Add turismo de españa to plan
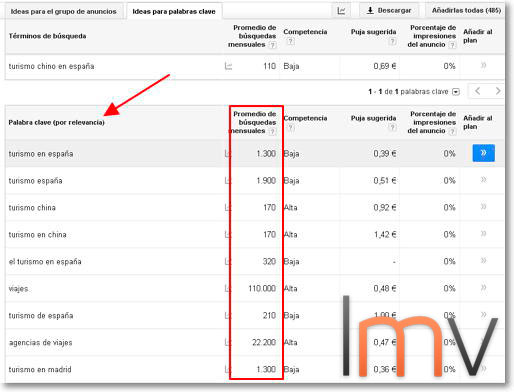The width and height of the screenshot is (514, 392). [x=483, y=315]
